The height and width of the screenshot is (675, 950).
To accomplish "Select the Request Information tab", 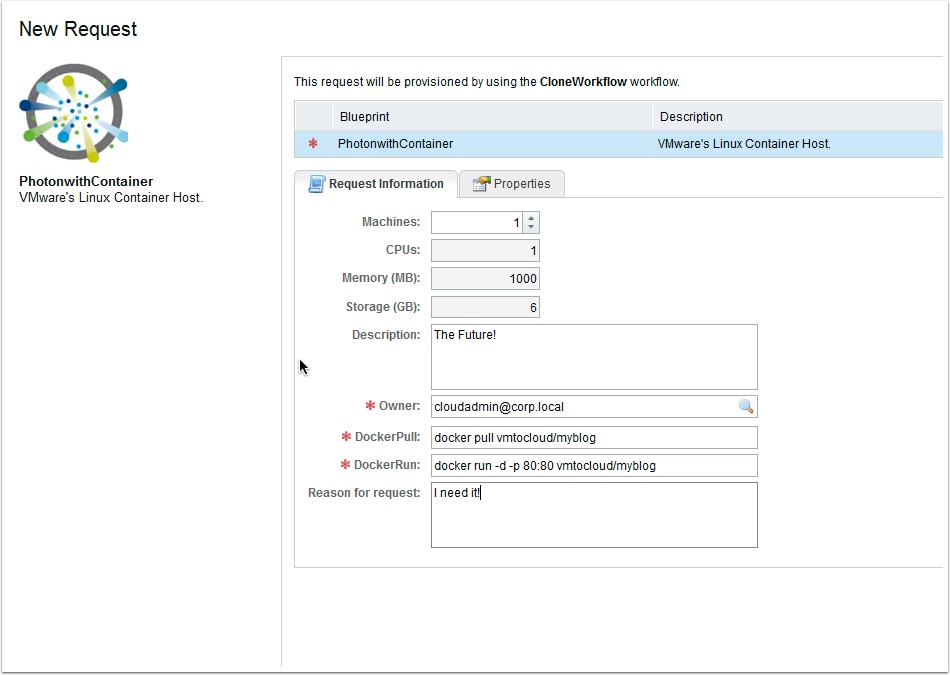I will tap(376, 184).
